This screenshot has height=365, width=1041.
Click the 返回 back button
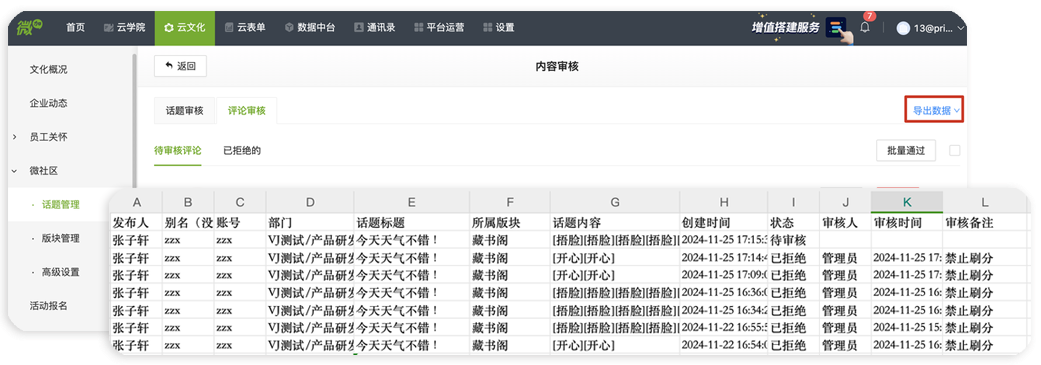point(180,66)
